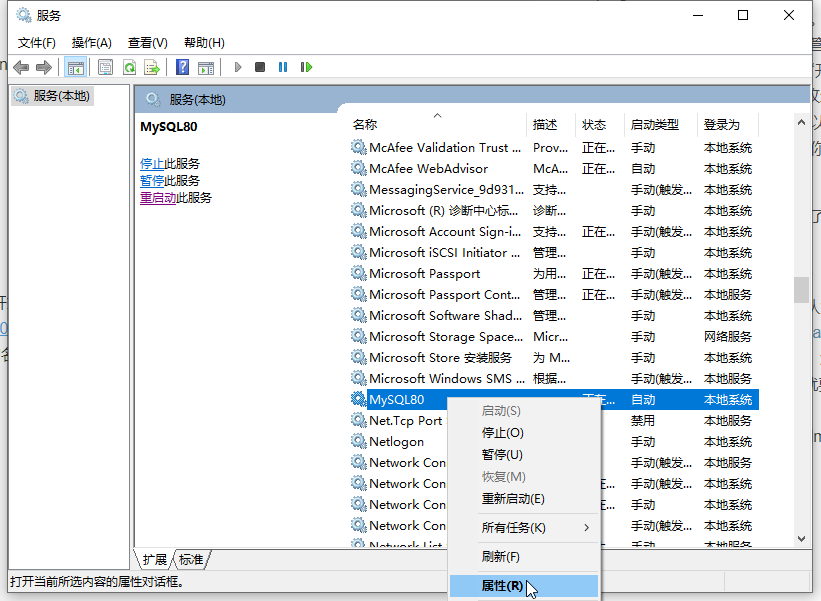Switch to the 扩展 tab
The image size is (821, 601).
pos(154,560)
